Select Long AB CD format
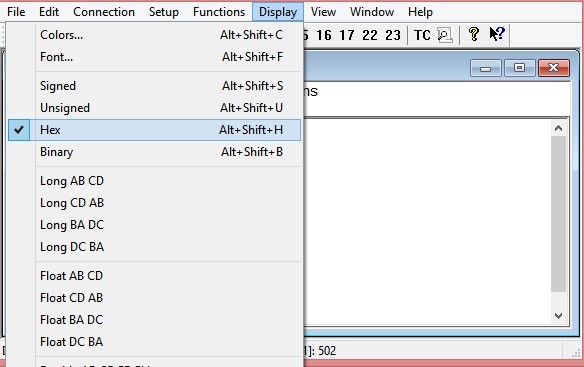The width and height of the screenshot is (584, 367). tap(154, 181)
